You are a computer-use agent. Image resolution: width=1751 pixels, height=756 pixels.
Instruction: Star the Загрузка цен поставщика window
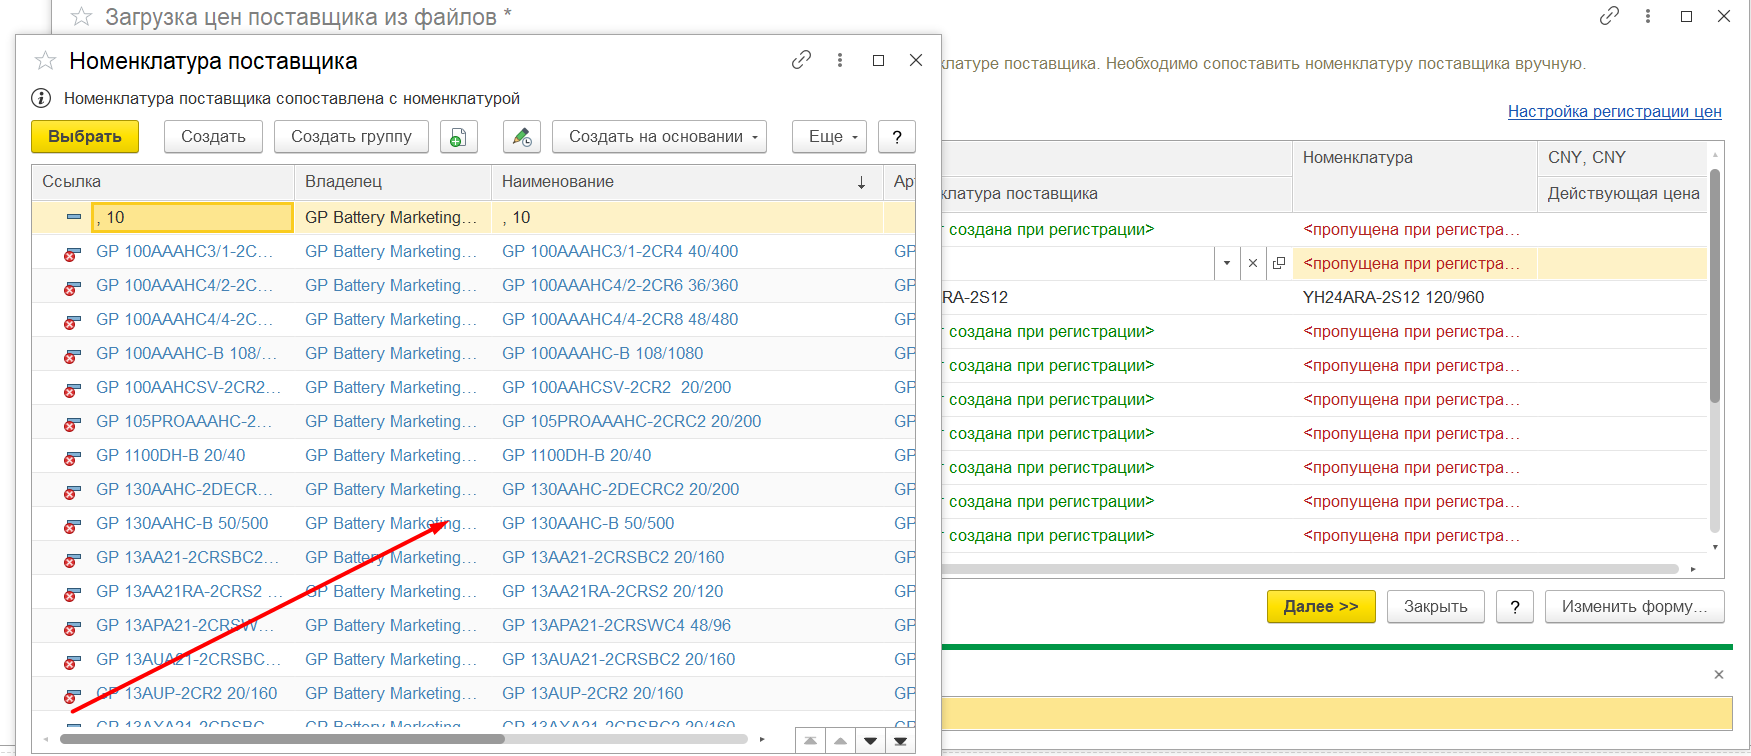(x=82, y=17)
